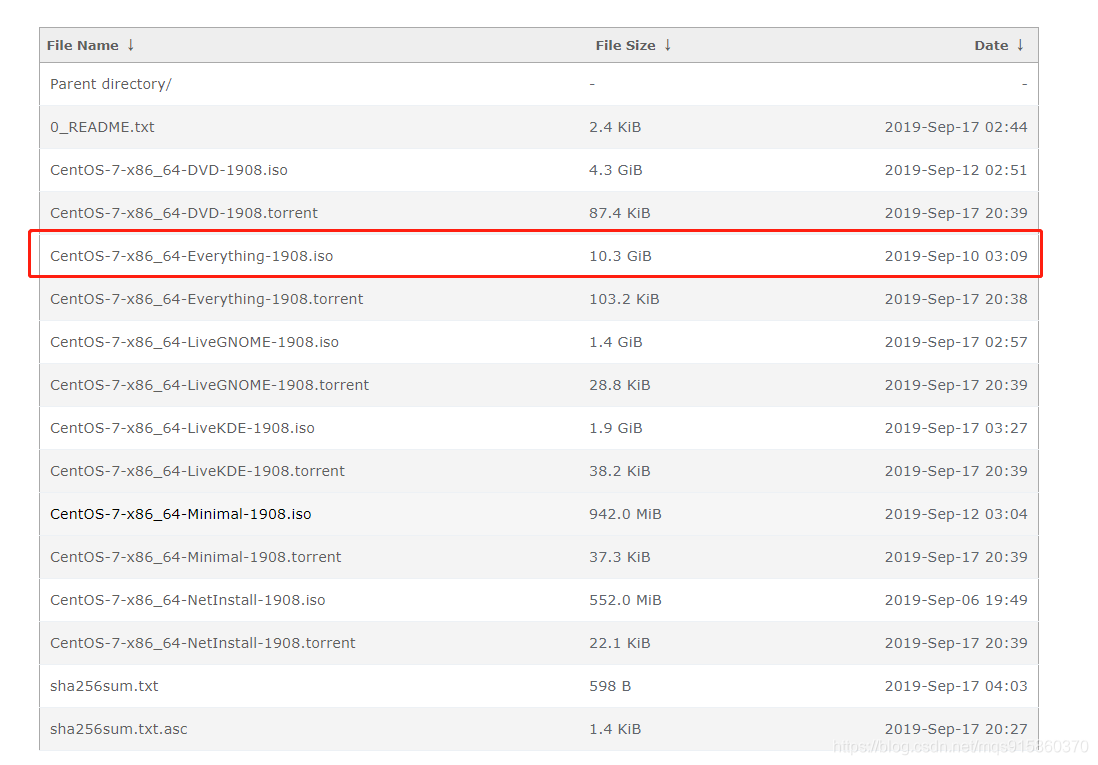
Task: Download CentOS-7-x86_64-Minimal-1908.torrent
Action: coord(195,557)
